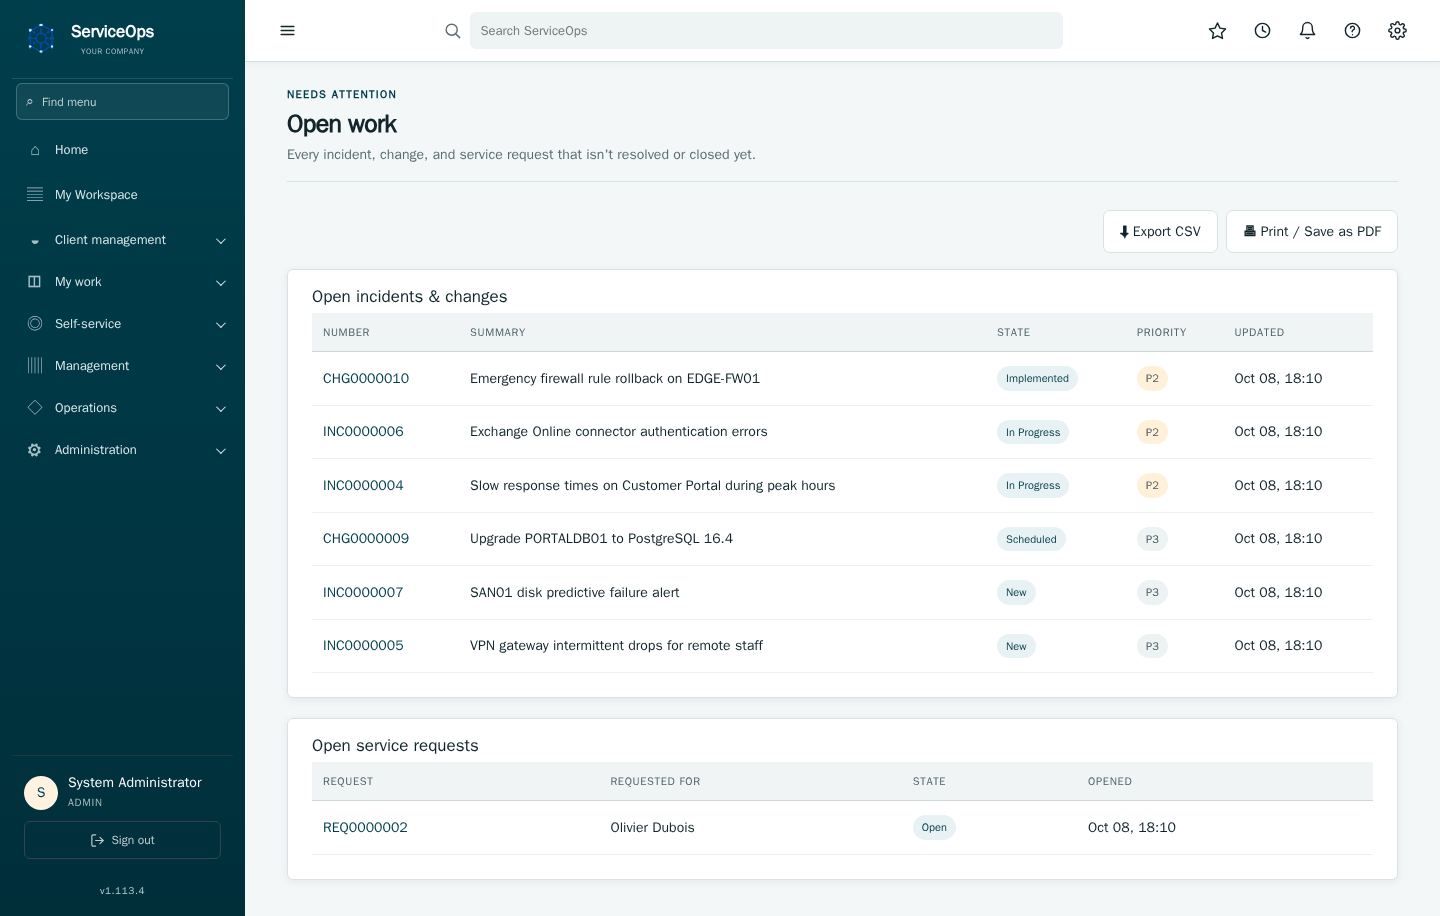Open incident INC0000005

[363, 646]
